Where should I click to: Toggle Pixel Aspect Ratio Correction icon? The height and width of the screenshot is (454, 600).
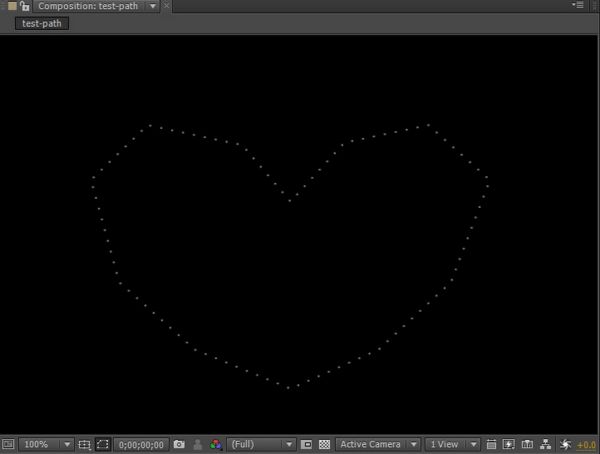tap(491, 444)
